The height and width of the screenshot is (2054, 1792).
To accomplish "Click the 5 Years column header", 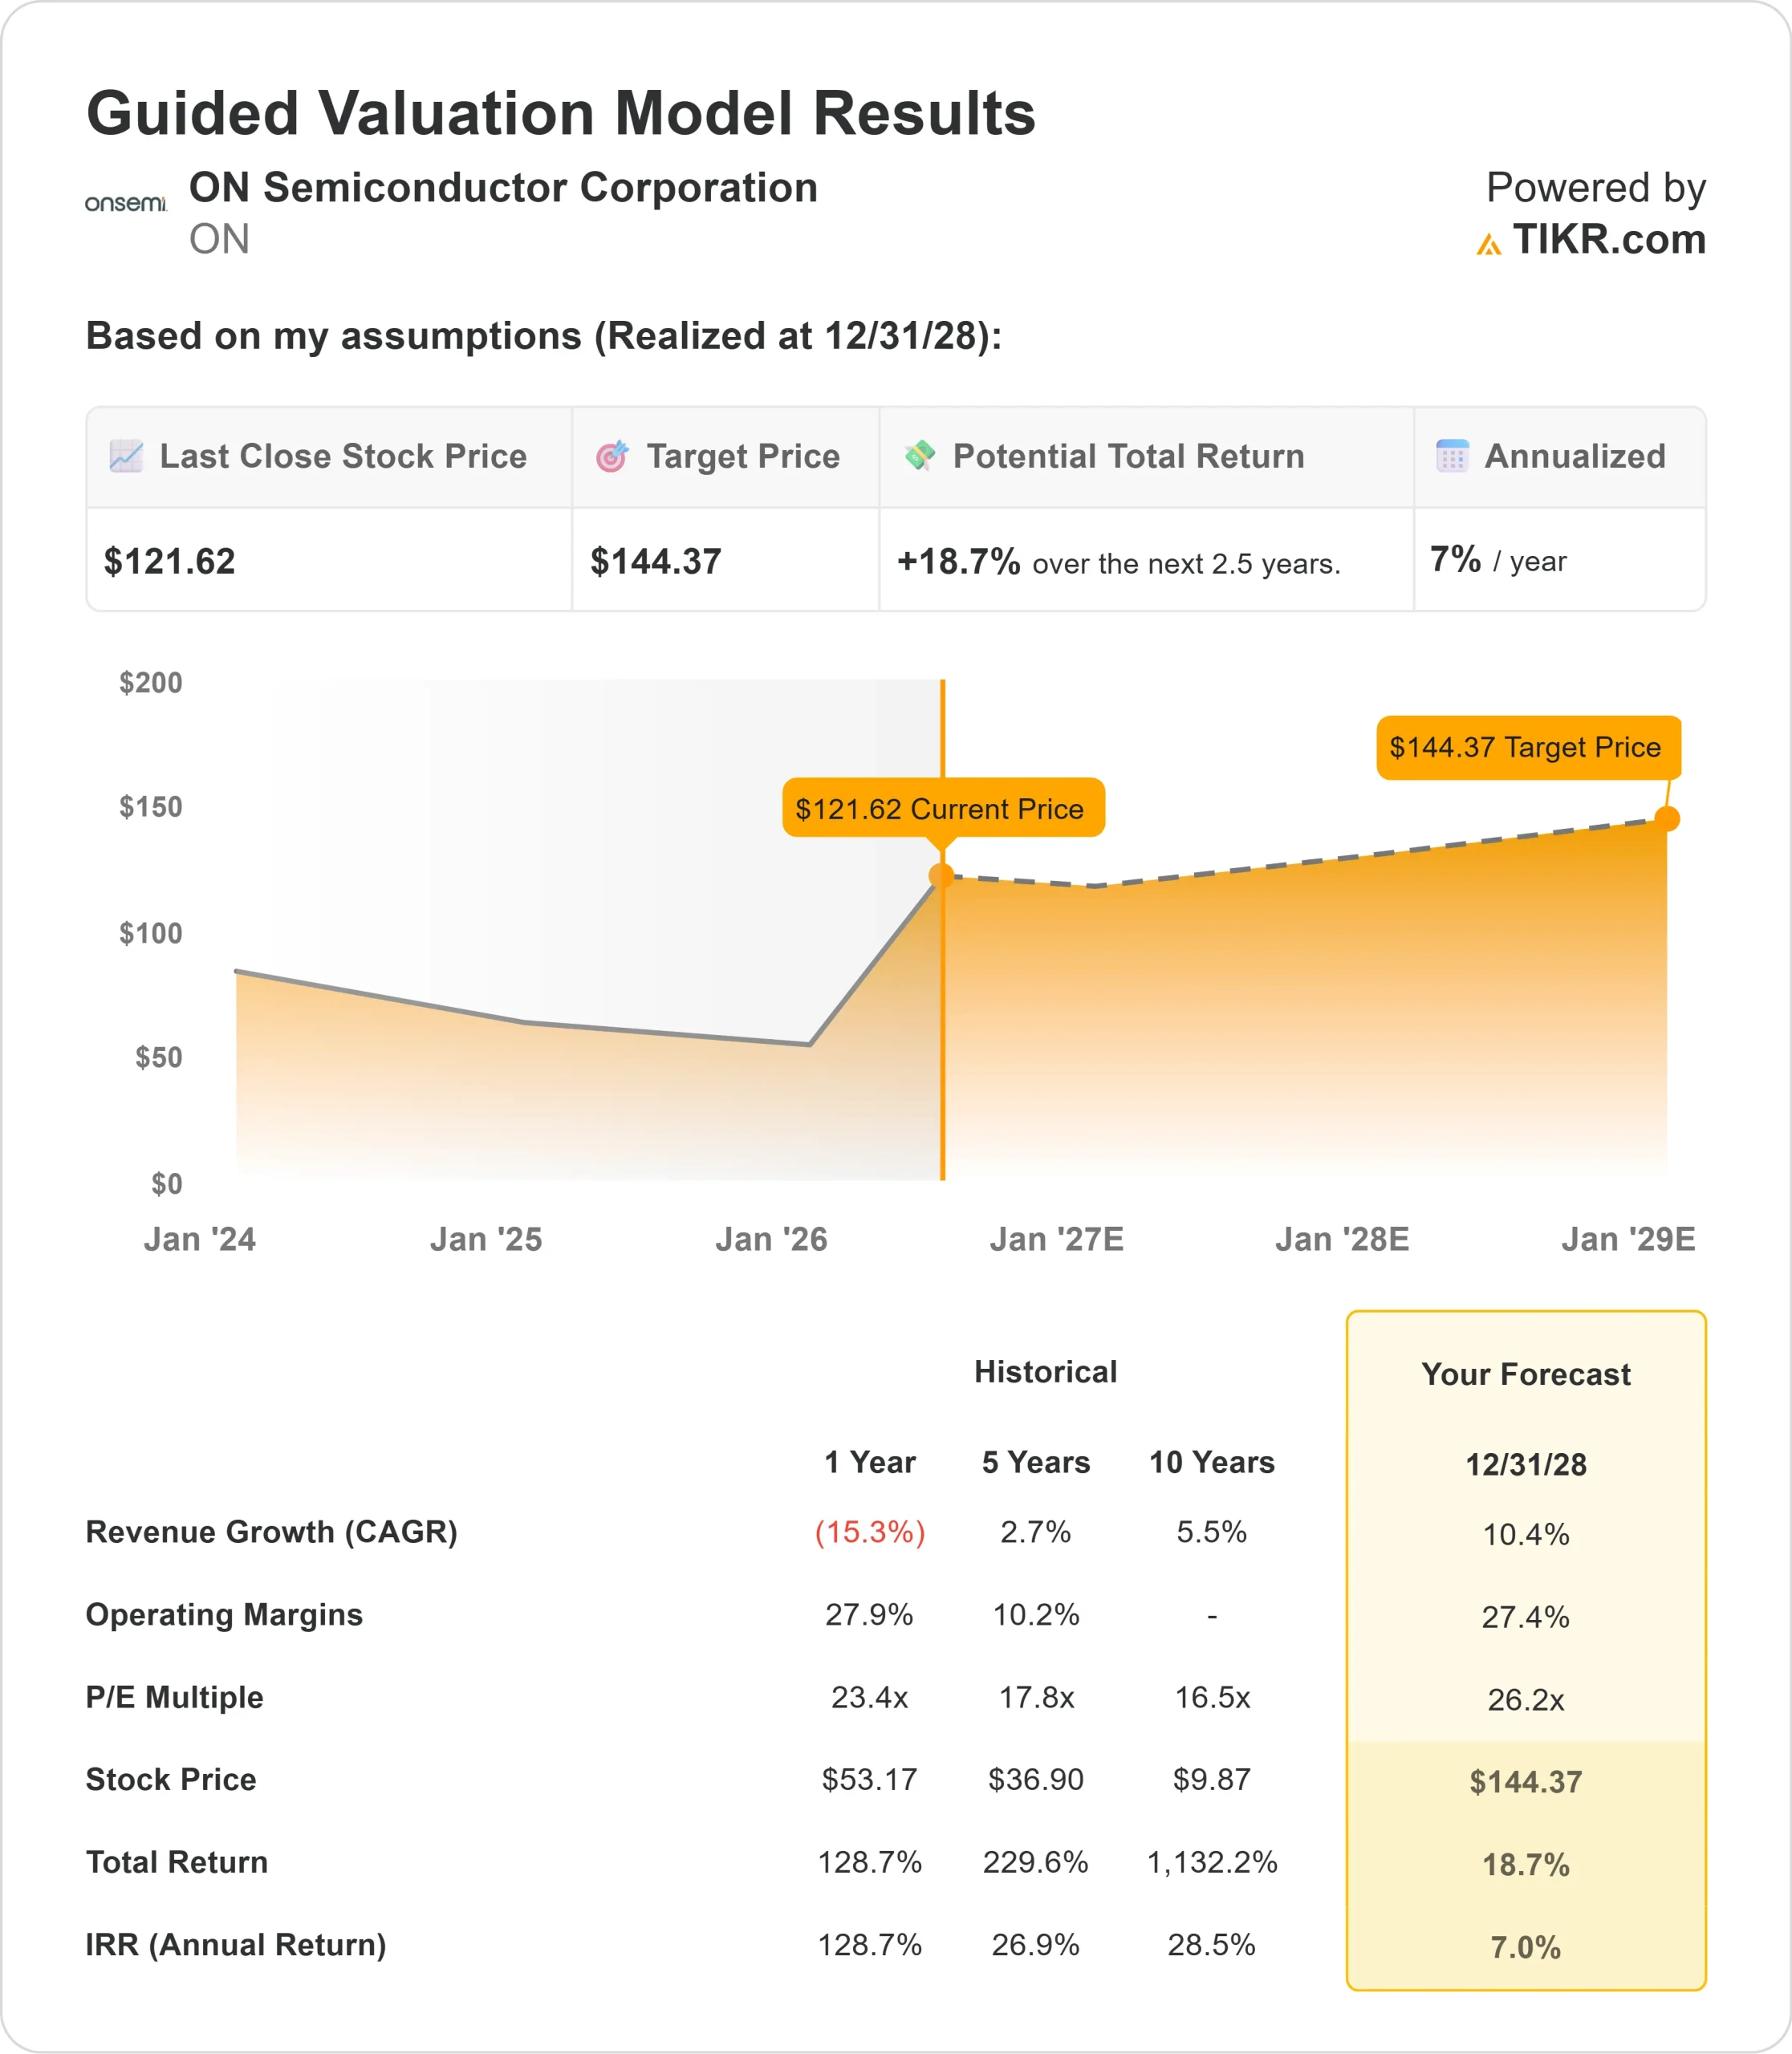I will coord(1036,1462).
